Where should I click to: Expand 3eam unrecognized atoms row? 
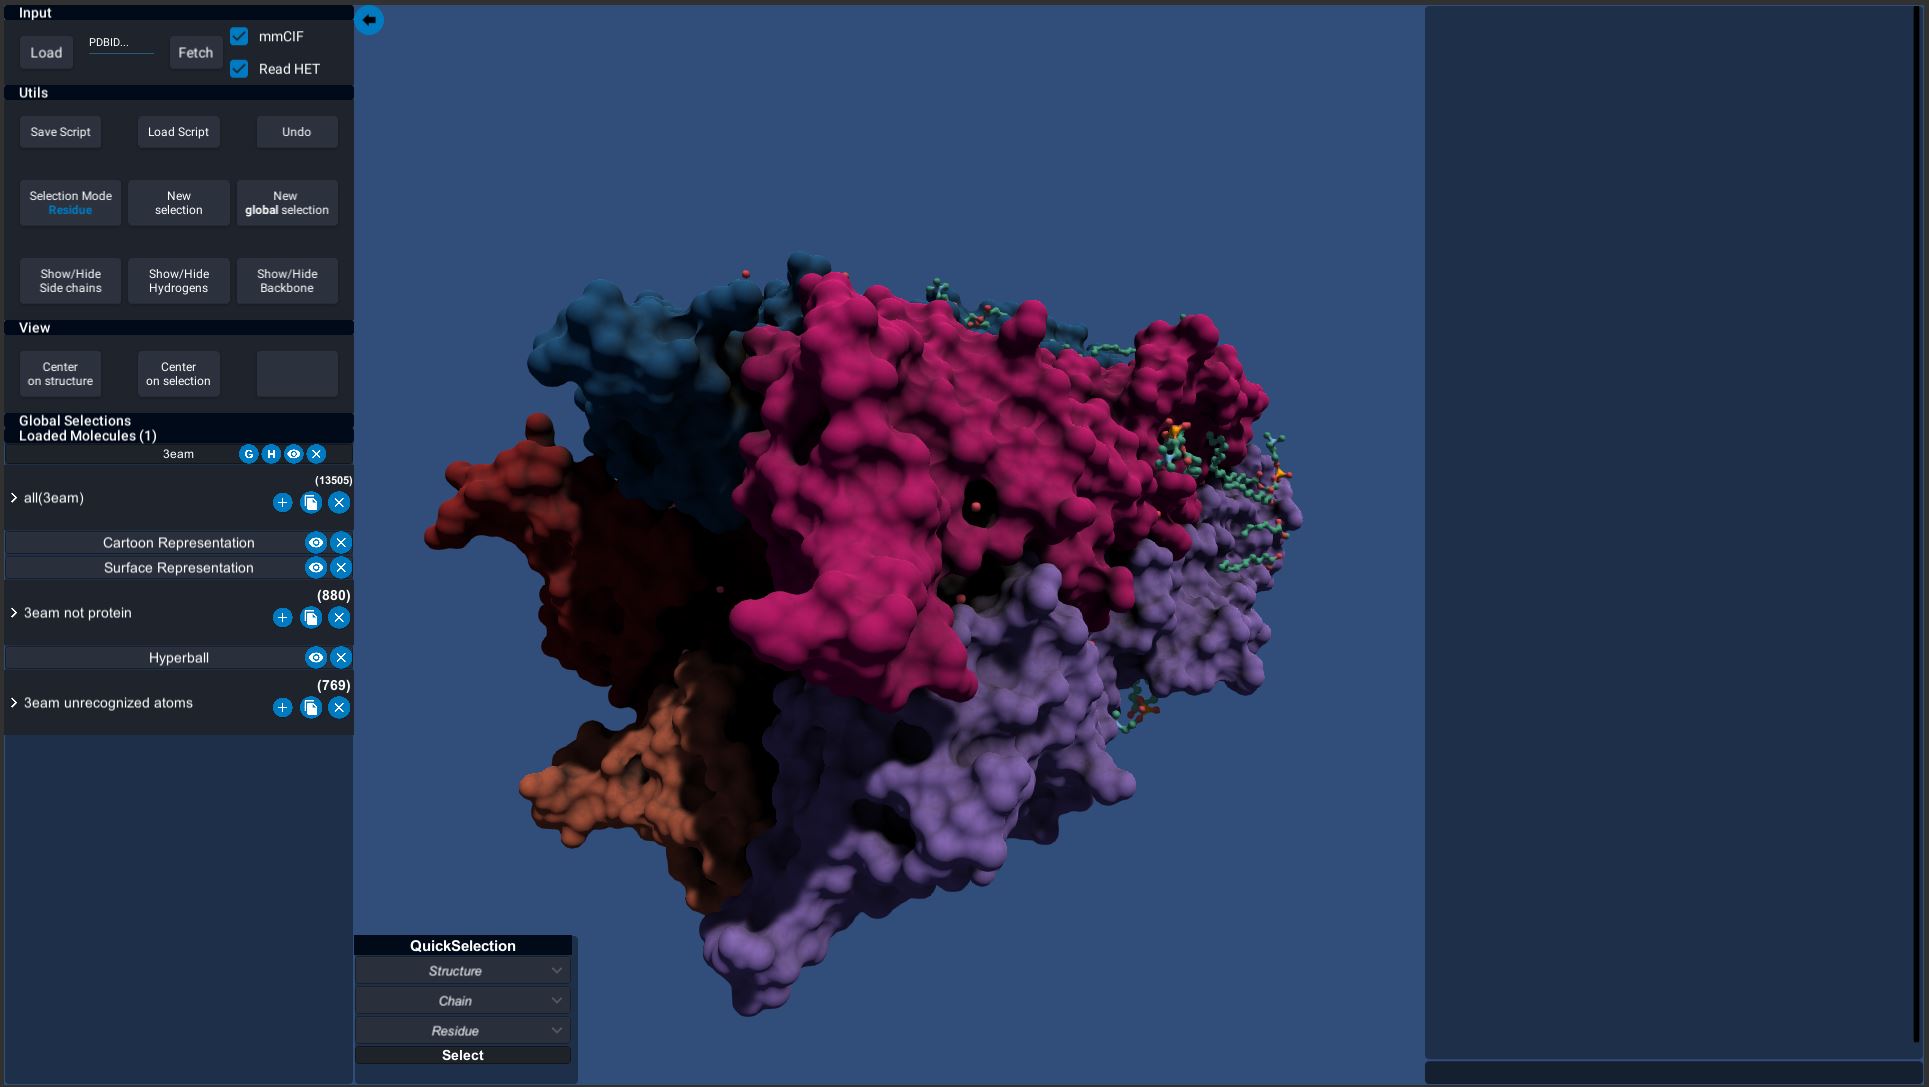[14, 703]
